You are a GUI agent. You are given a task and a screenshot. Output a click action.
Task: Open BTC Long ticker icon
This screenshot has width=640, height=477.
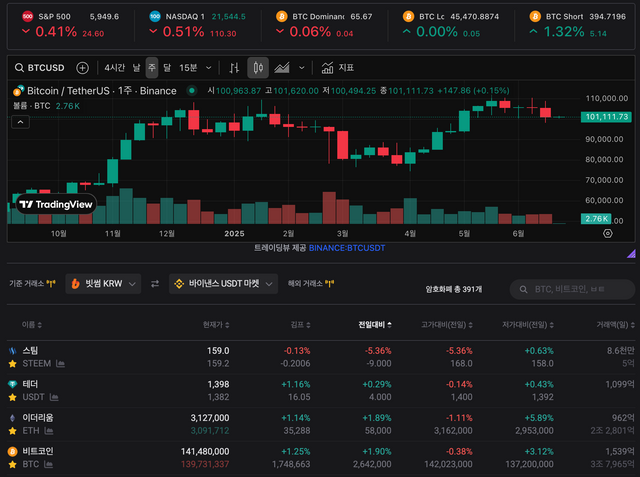pos(408,16)
